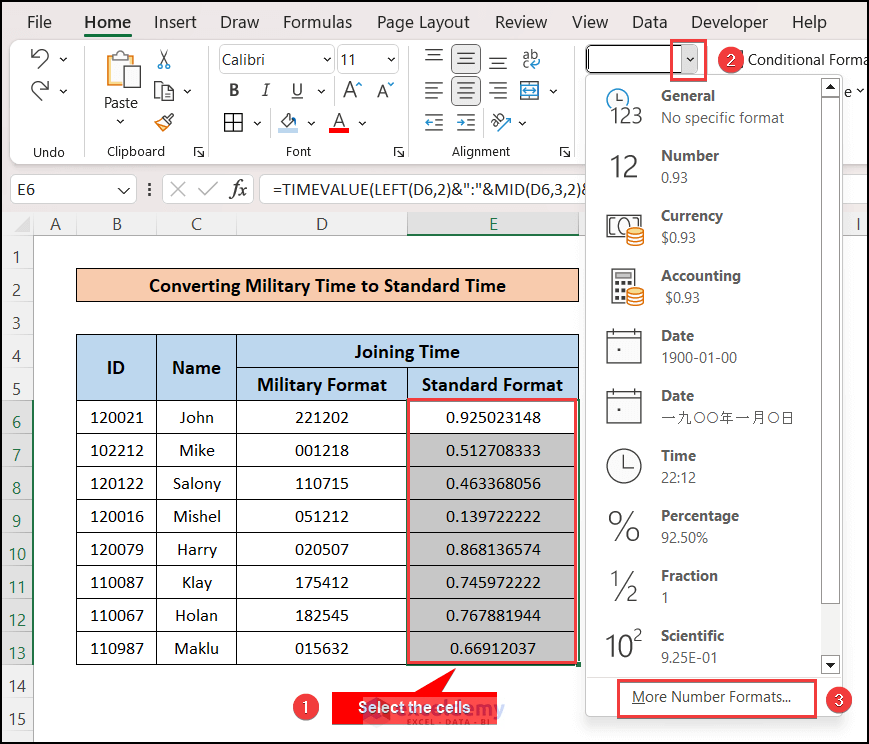Click the Copy icon in Clipboard group
Viewport: 869px width, 744px height.
click(165, 90)
